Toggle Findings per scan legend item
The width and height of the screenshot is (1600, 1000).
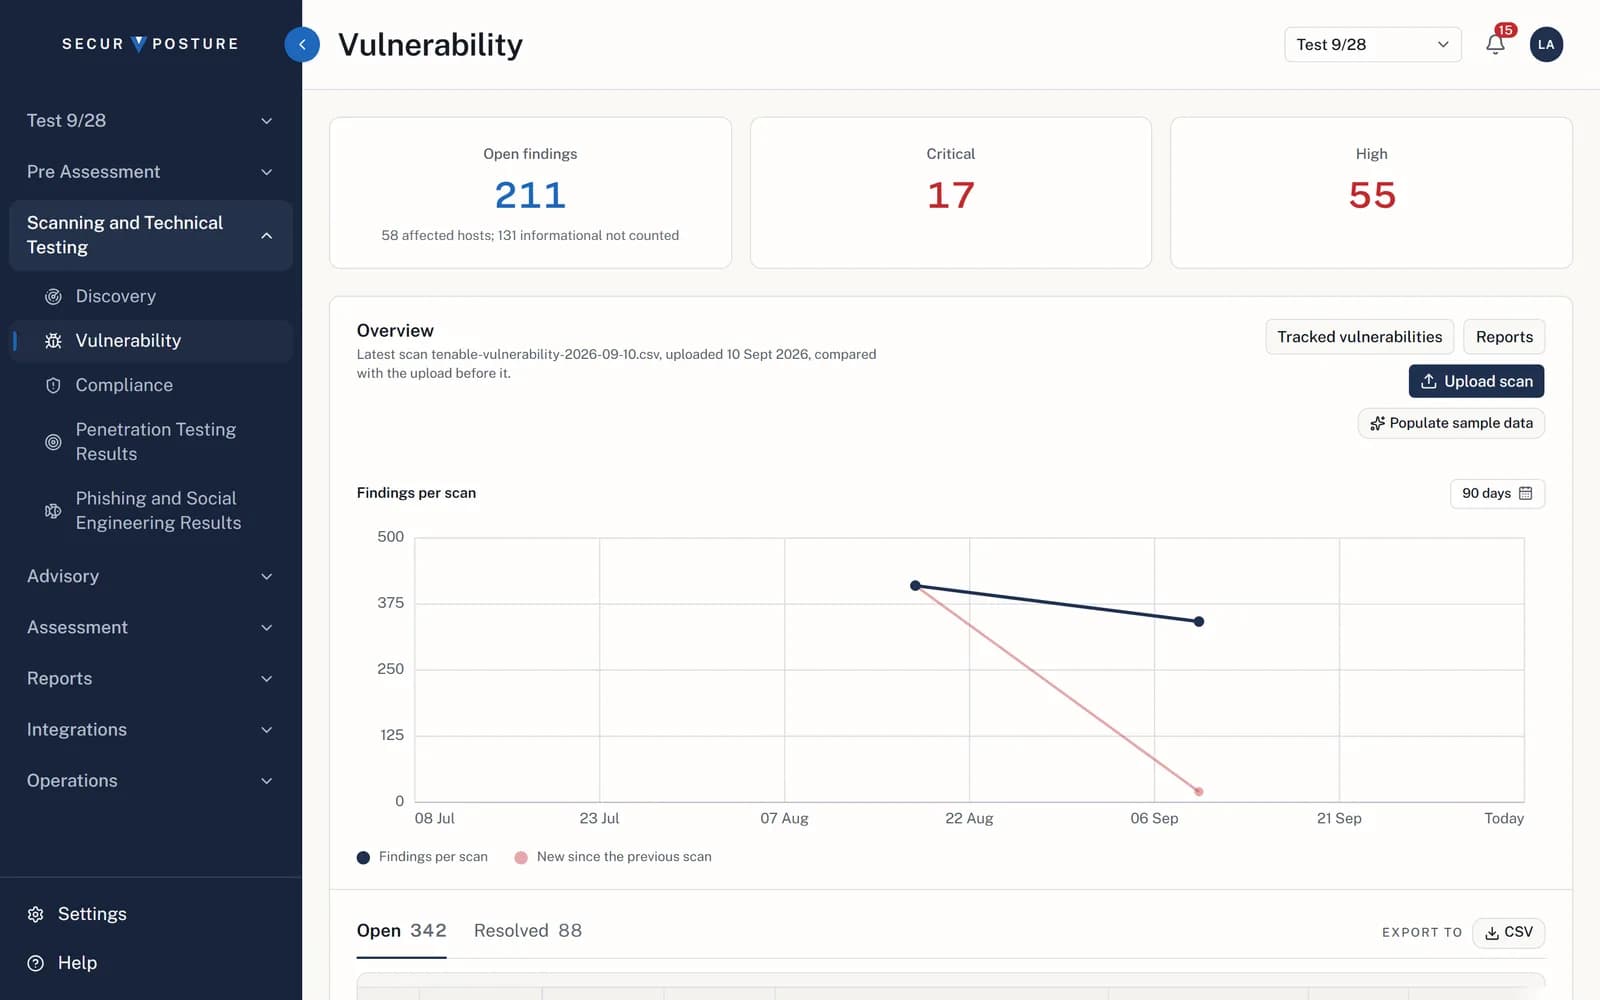click(422, 857)
